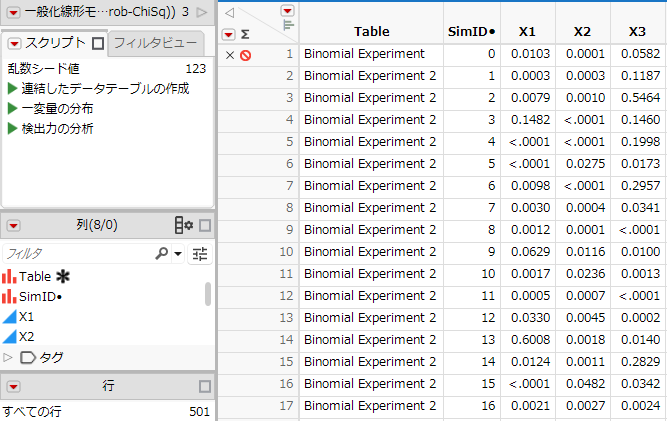Open the search options dropdown arrow
The image size is (667, 421).
(x=178, y=254)
